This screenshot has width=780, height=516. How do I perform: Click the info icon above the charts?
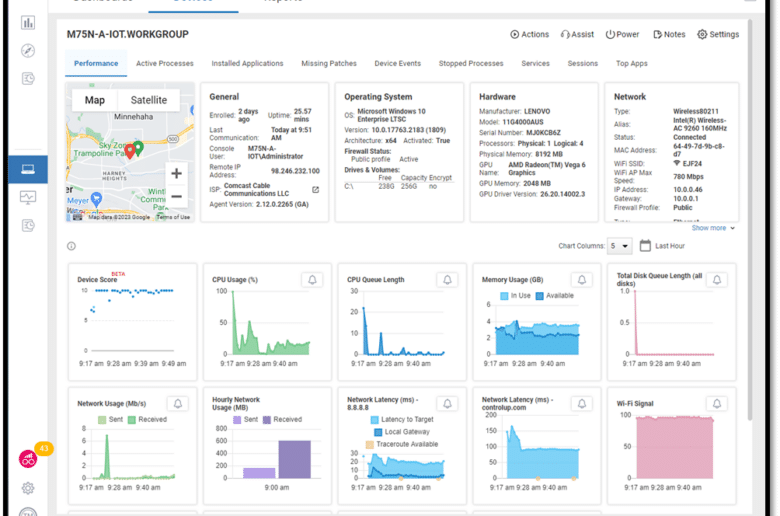72,246
